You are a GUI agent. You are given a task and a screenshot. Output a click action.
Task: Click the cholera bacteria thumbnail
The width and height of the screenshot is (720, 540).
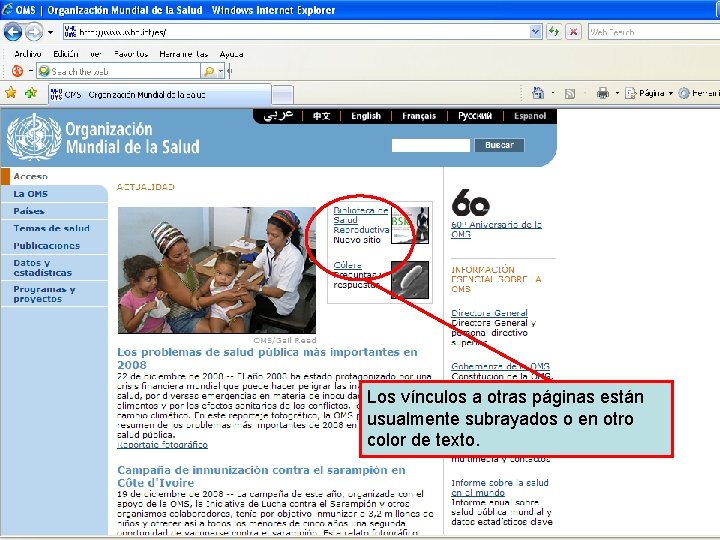click(410, 280)
